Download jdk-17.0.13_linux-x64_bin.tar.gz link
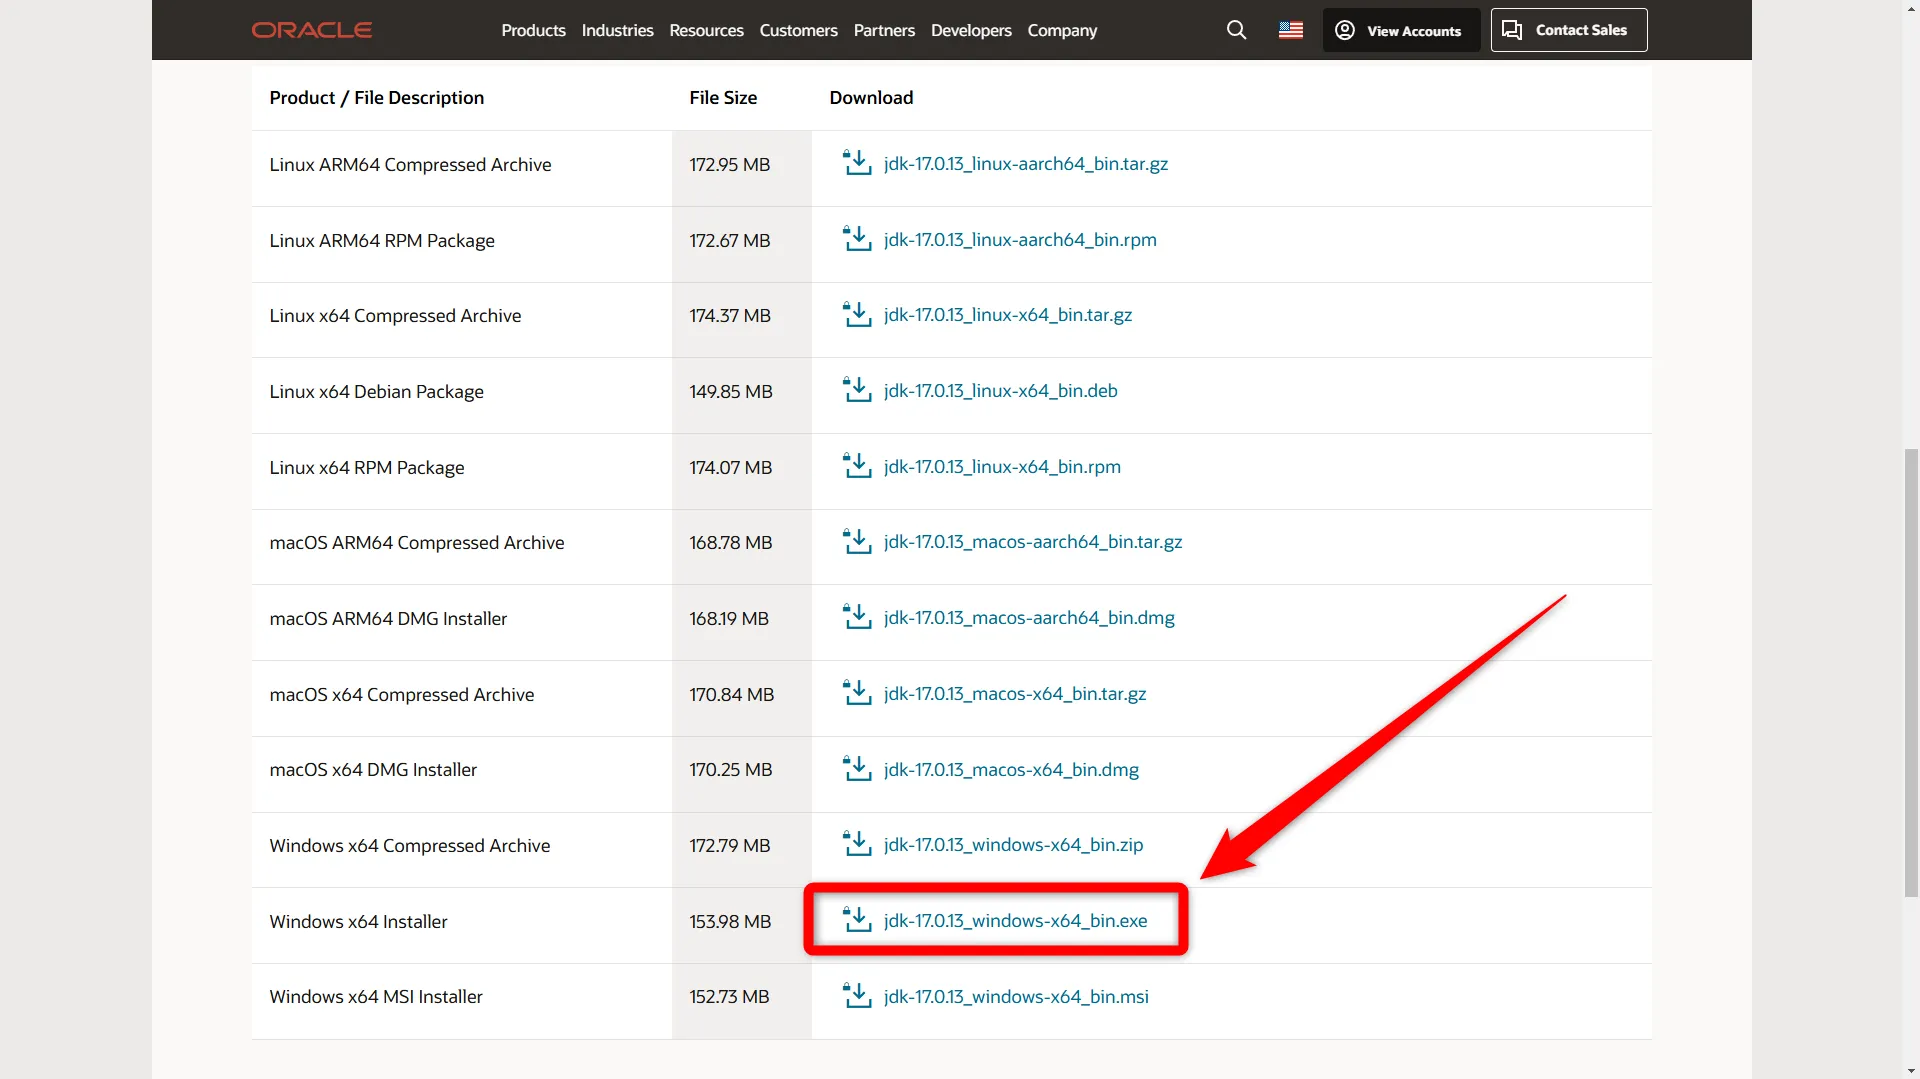The width and height of the screenshot is (1920, 1079). 1008,314
